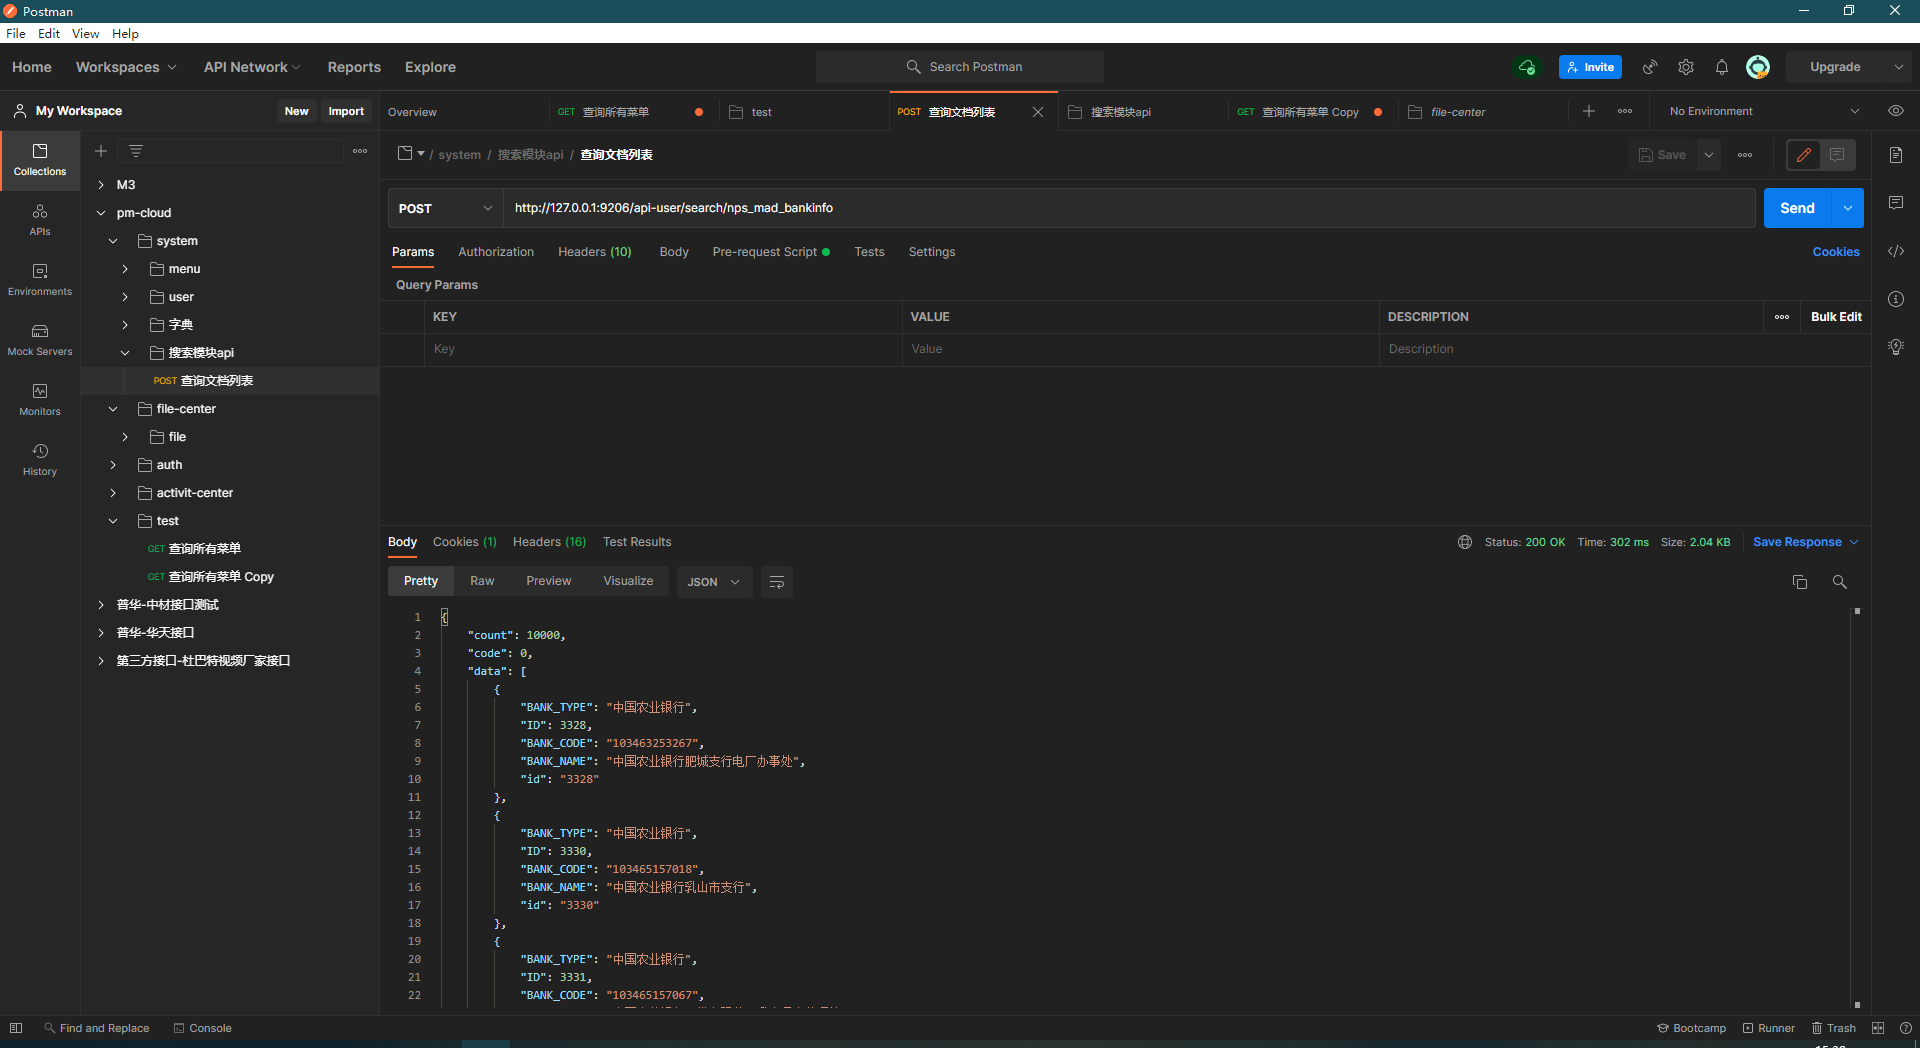The height and width of the screenshot is (1048, 1920).
Task: Switch to the comment mode icon
Action: click(1837, 155)
